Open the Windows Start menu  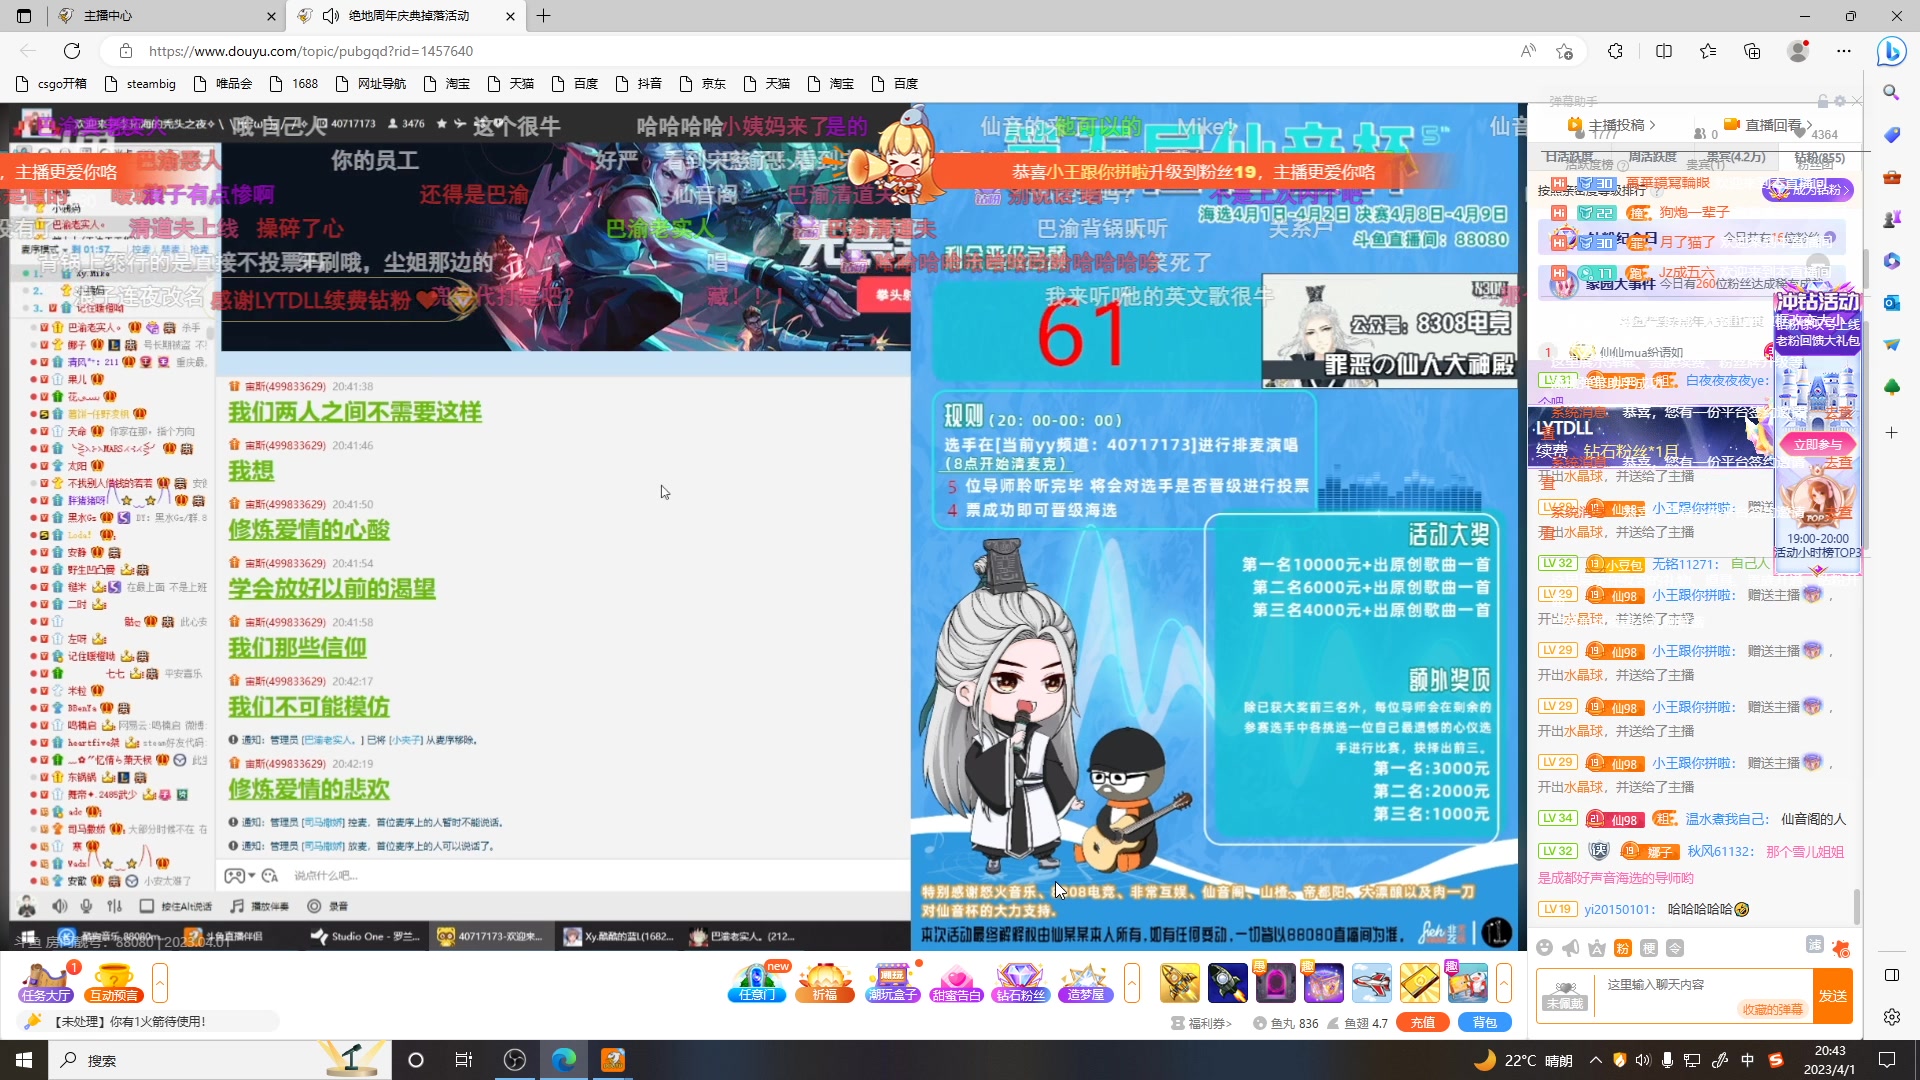[24, 1060]
